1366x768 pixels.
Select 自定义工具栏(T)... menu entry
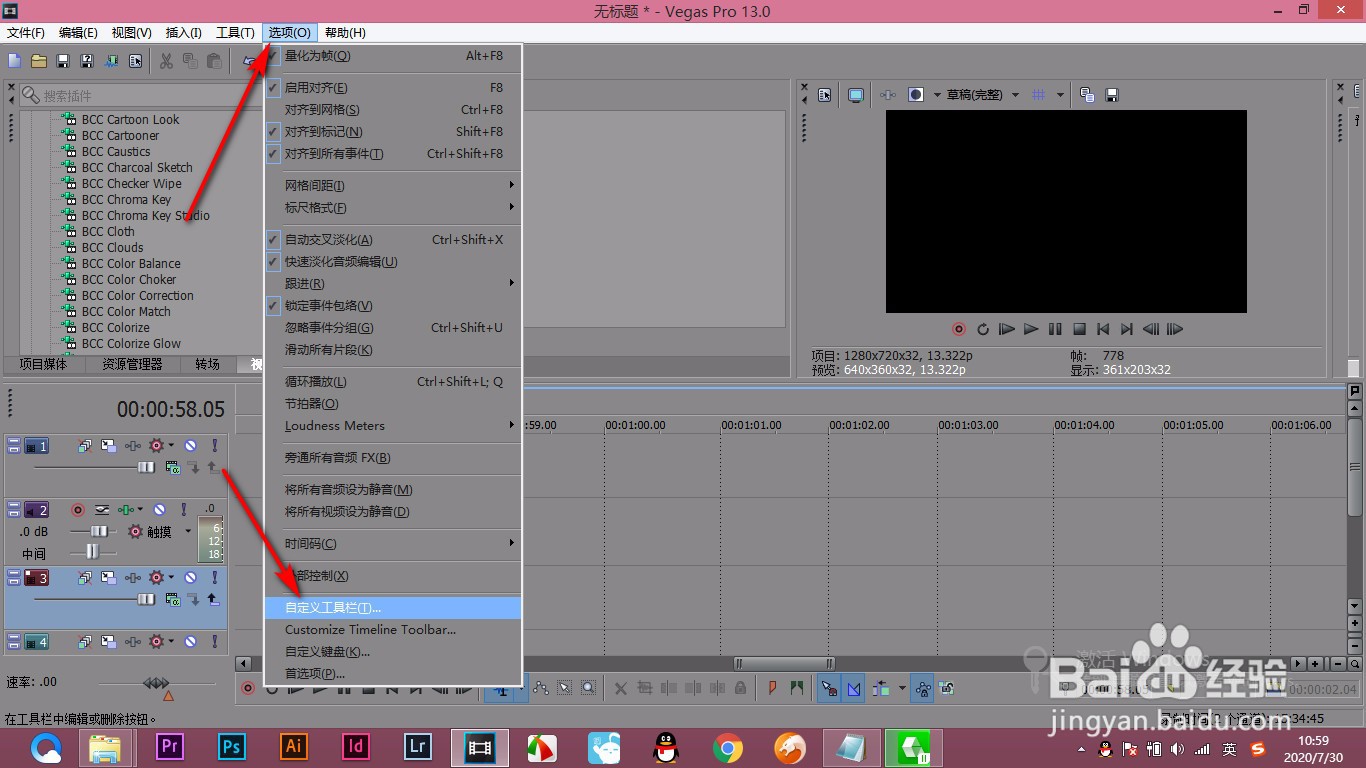point(393,608)
